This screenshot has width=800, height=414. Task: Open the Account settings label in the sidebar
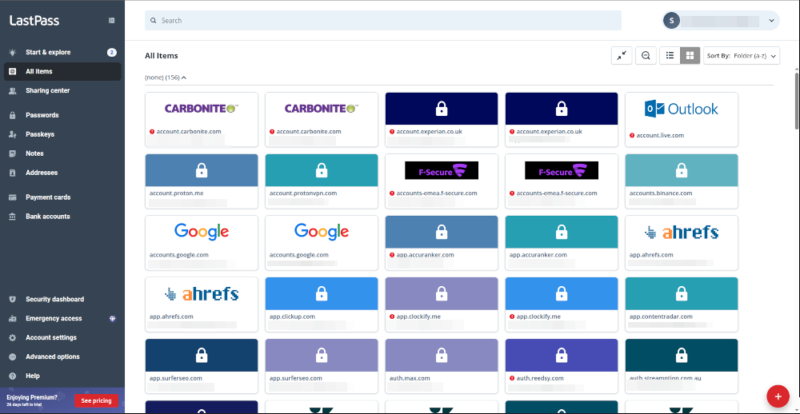[x=51, y=338]
